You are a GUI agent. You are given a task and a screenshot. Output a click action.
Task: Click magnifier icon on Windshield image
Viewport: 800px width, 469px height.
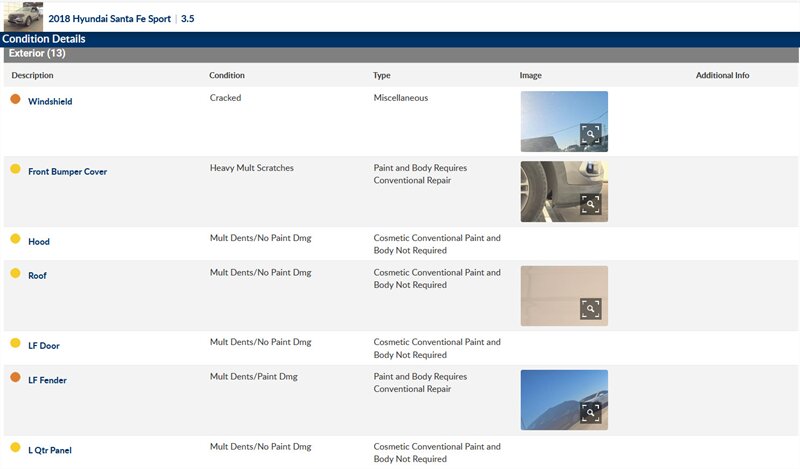point(591,135)
